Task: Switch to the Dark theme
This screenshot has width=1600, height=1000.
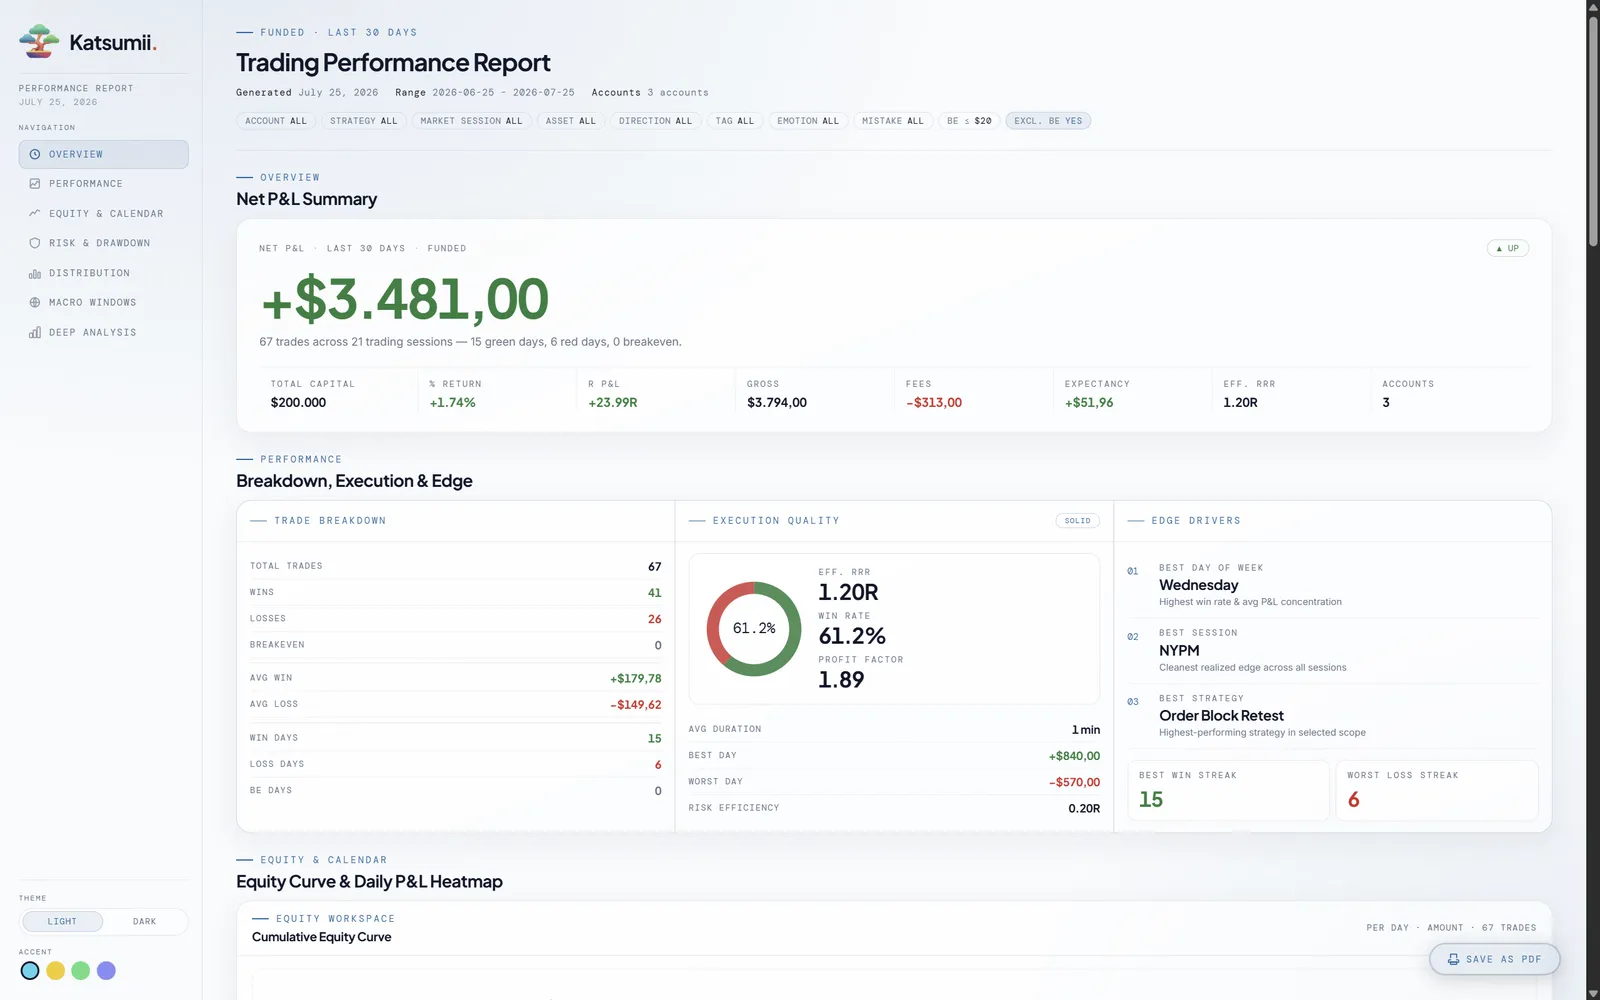Action: 144,921
